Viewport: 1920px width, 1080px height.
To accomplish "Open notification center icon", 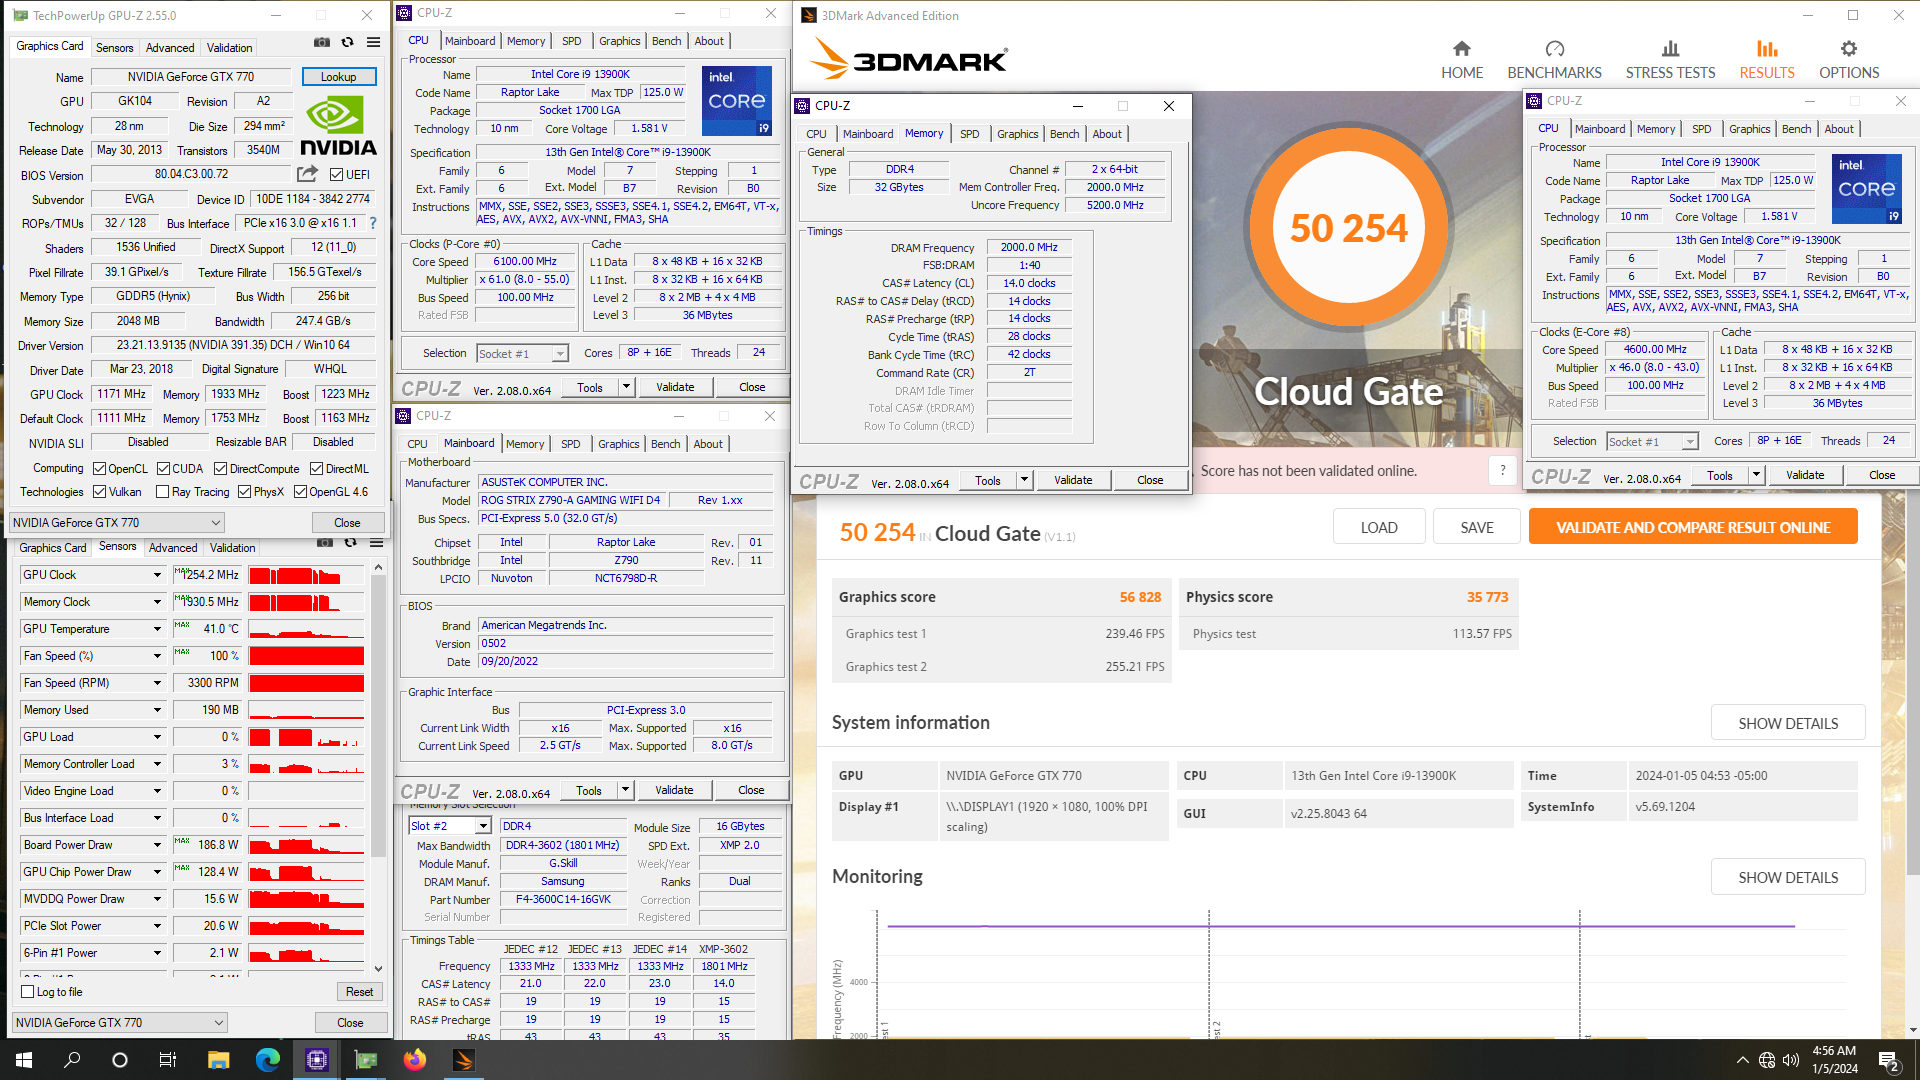I will coord(1889,1060).
